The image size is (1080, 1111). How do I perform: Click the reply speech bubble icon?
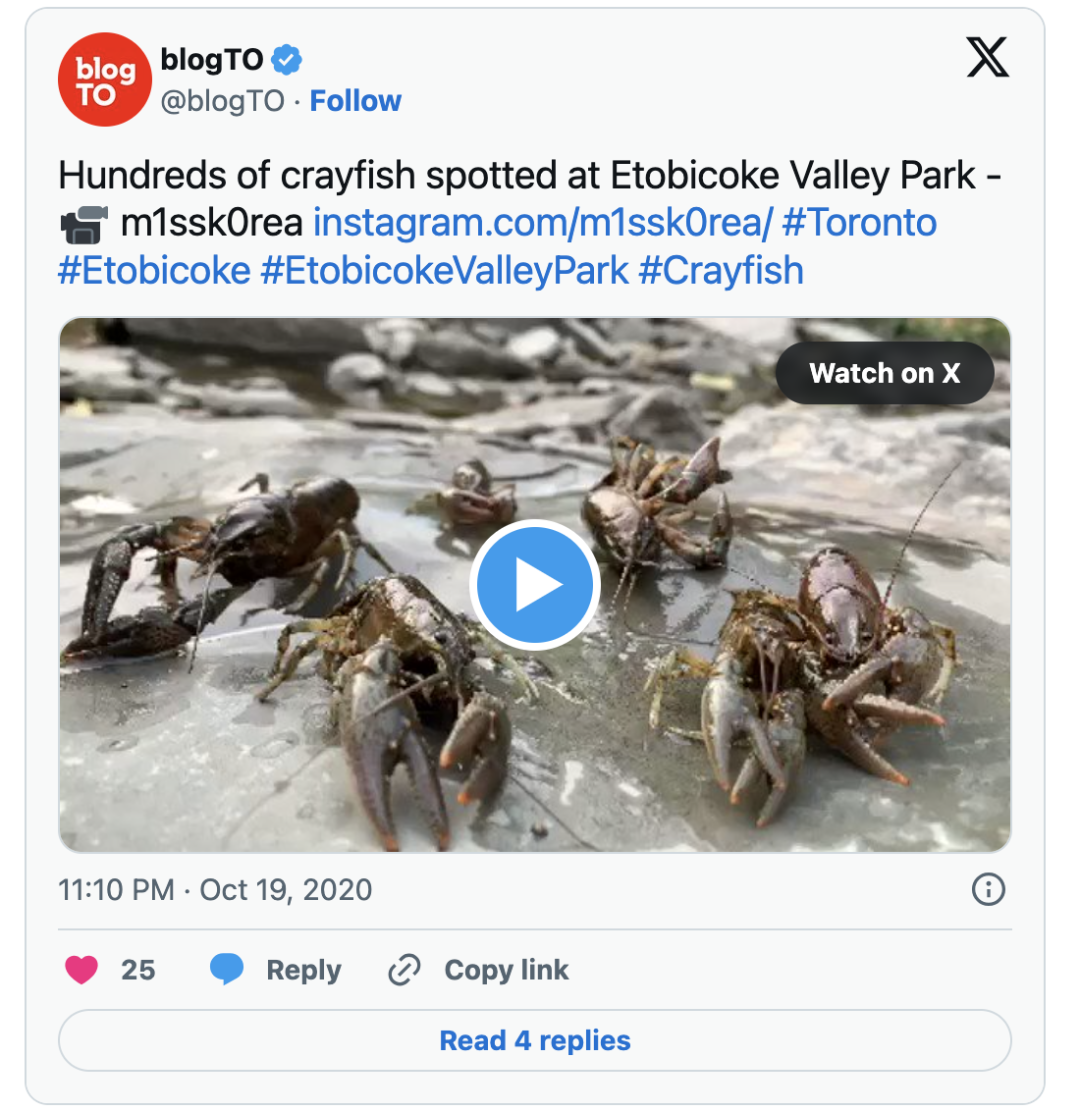[227, 970]
